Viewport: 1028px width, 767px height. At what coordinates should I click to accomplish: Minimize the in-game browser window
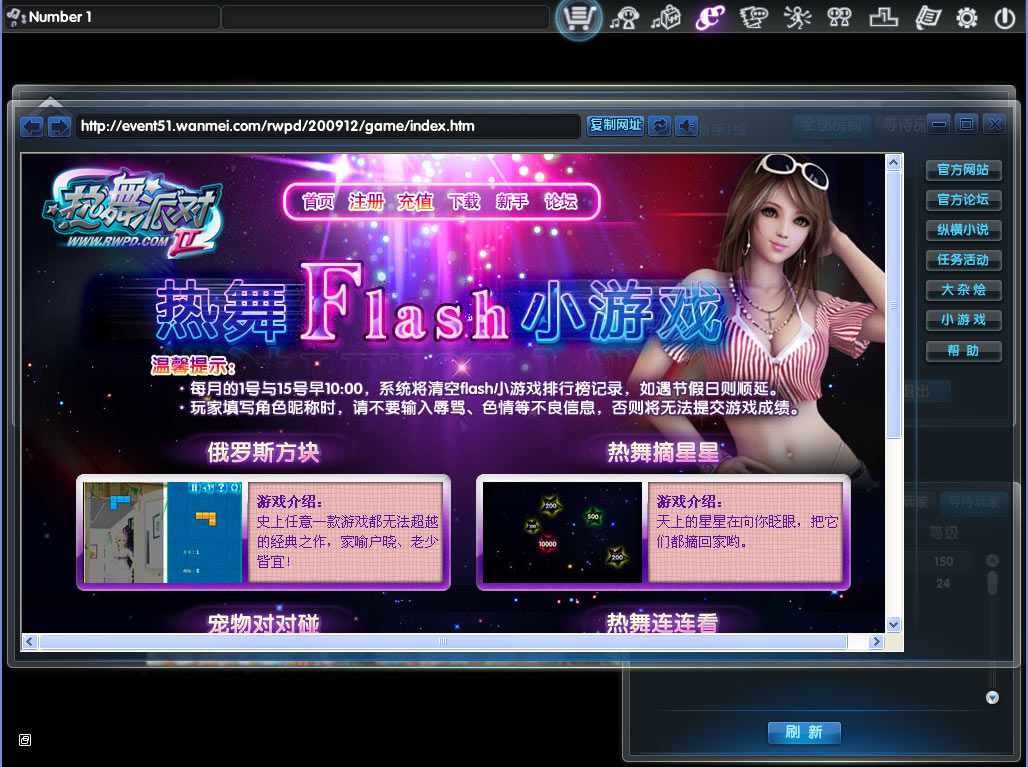click(939, 124)
